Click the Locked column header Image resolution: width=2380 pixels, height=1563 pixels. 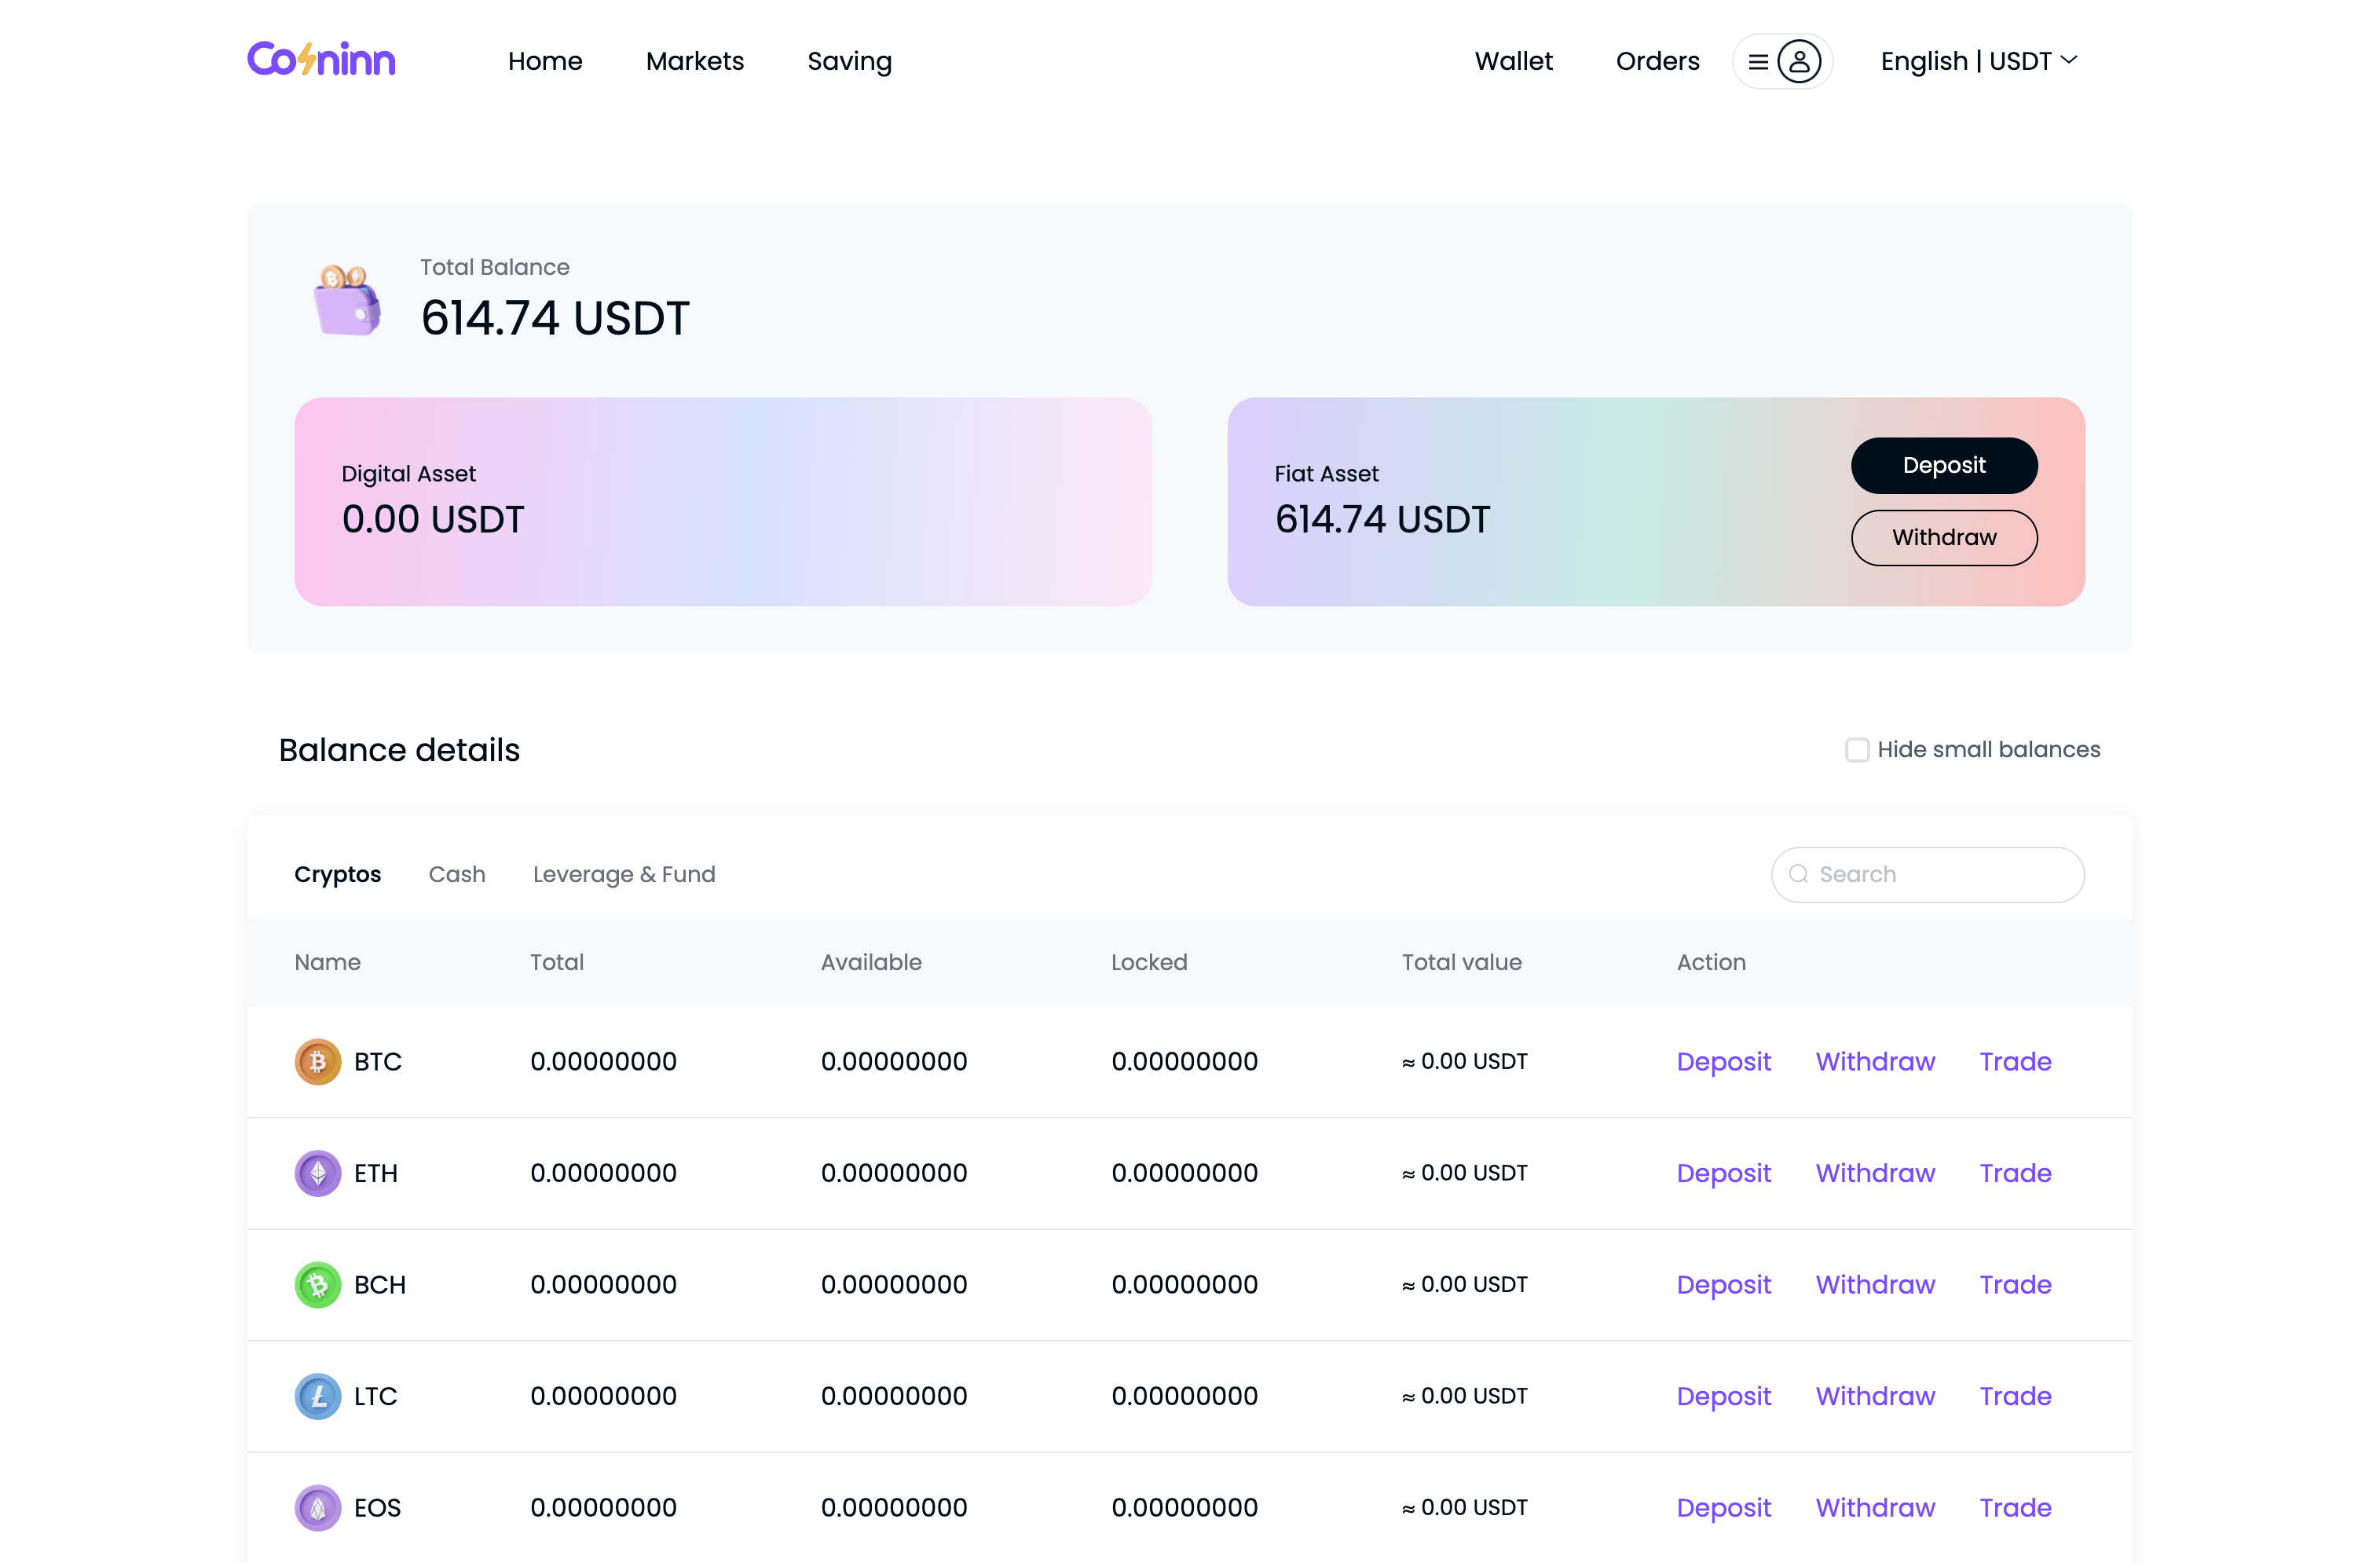point(1149,961)
